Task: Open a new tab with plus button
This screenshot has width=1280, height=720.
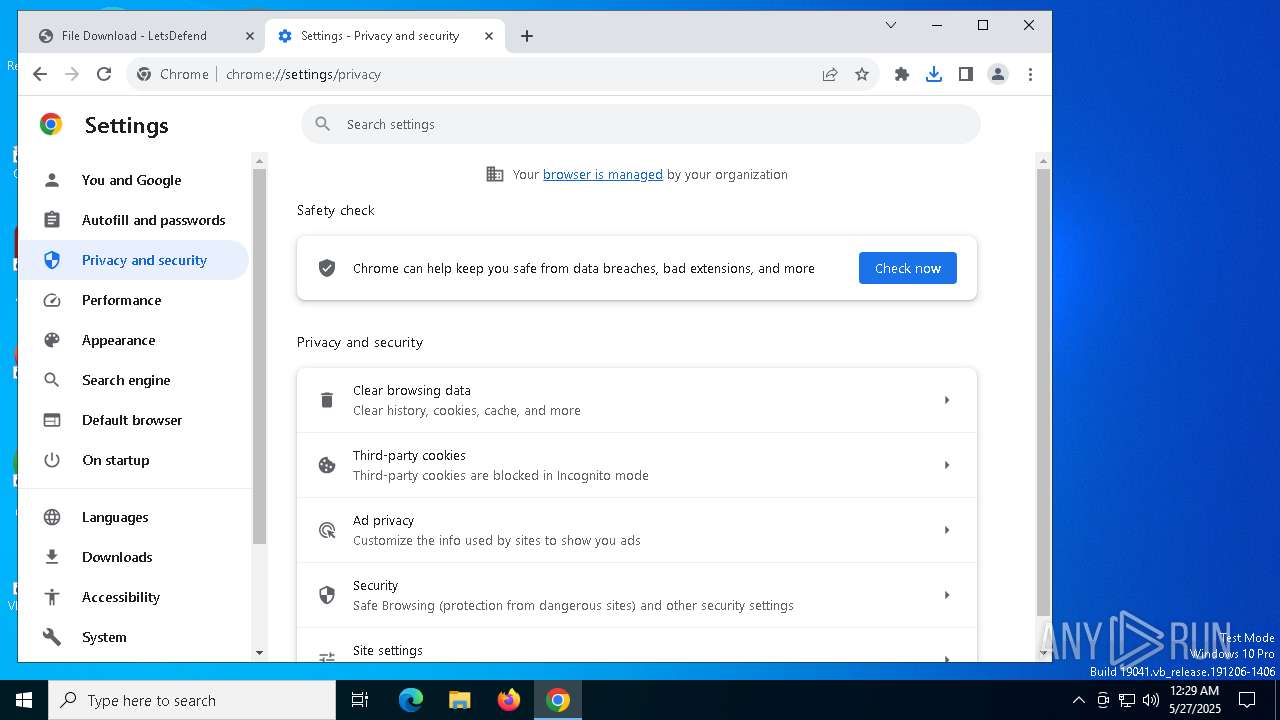Action: tap(527, 36)
